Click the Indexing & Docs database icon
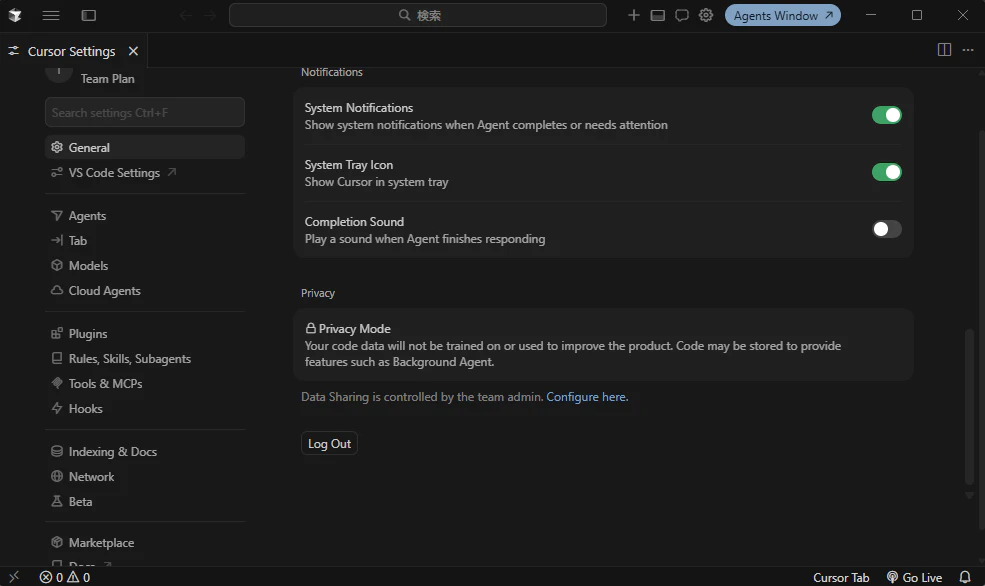This screenshot has height=586, width=985. (x=57, y=451)
